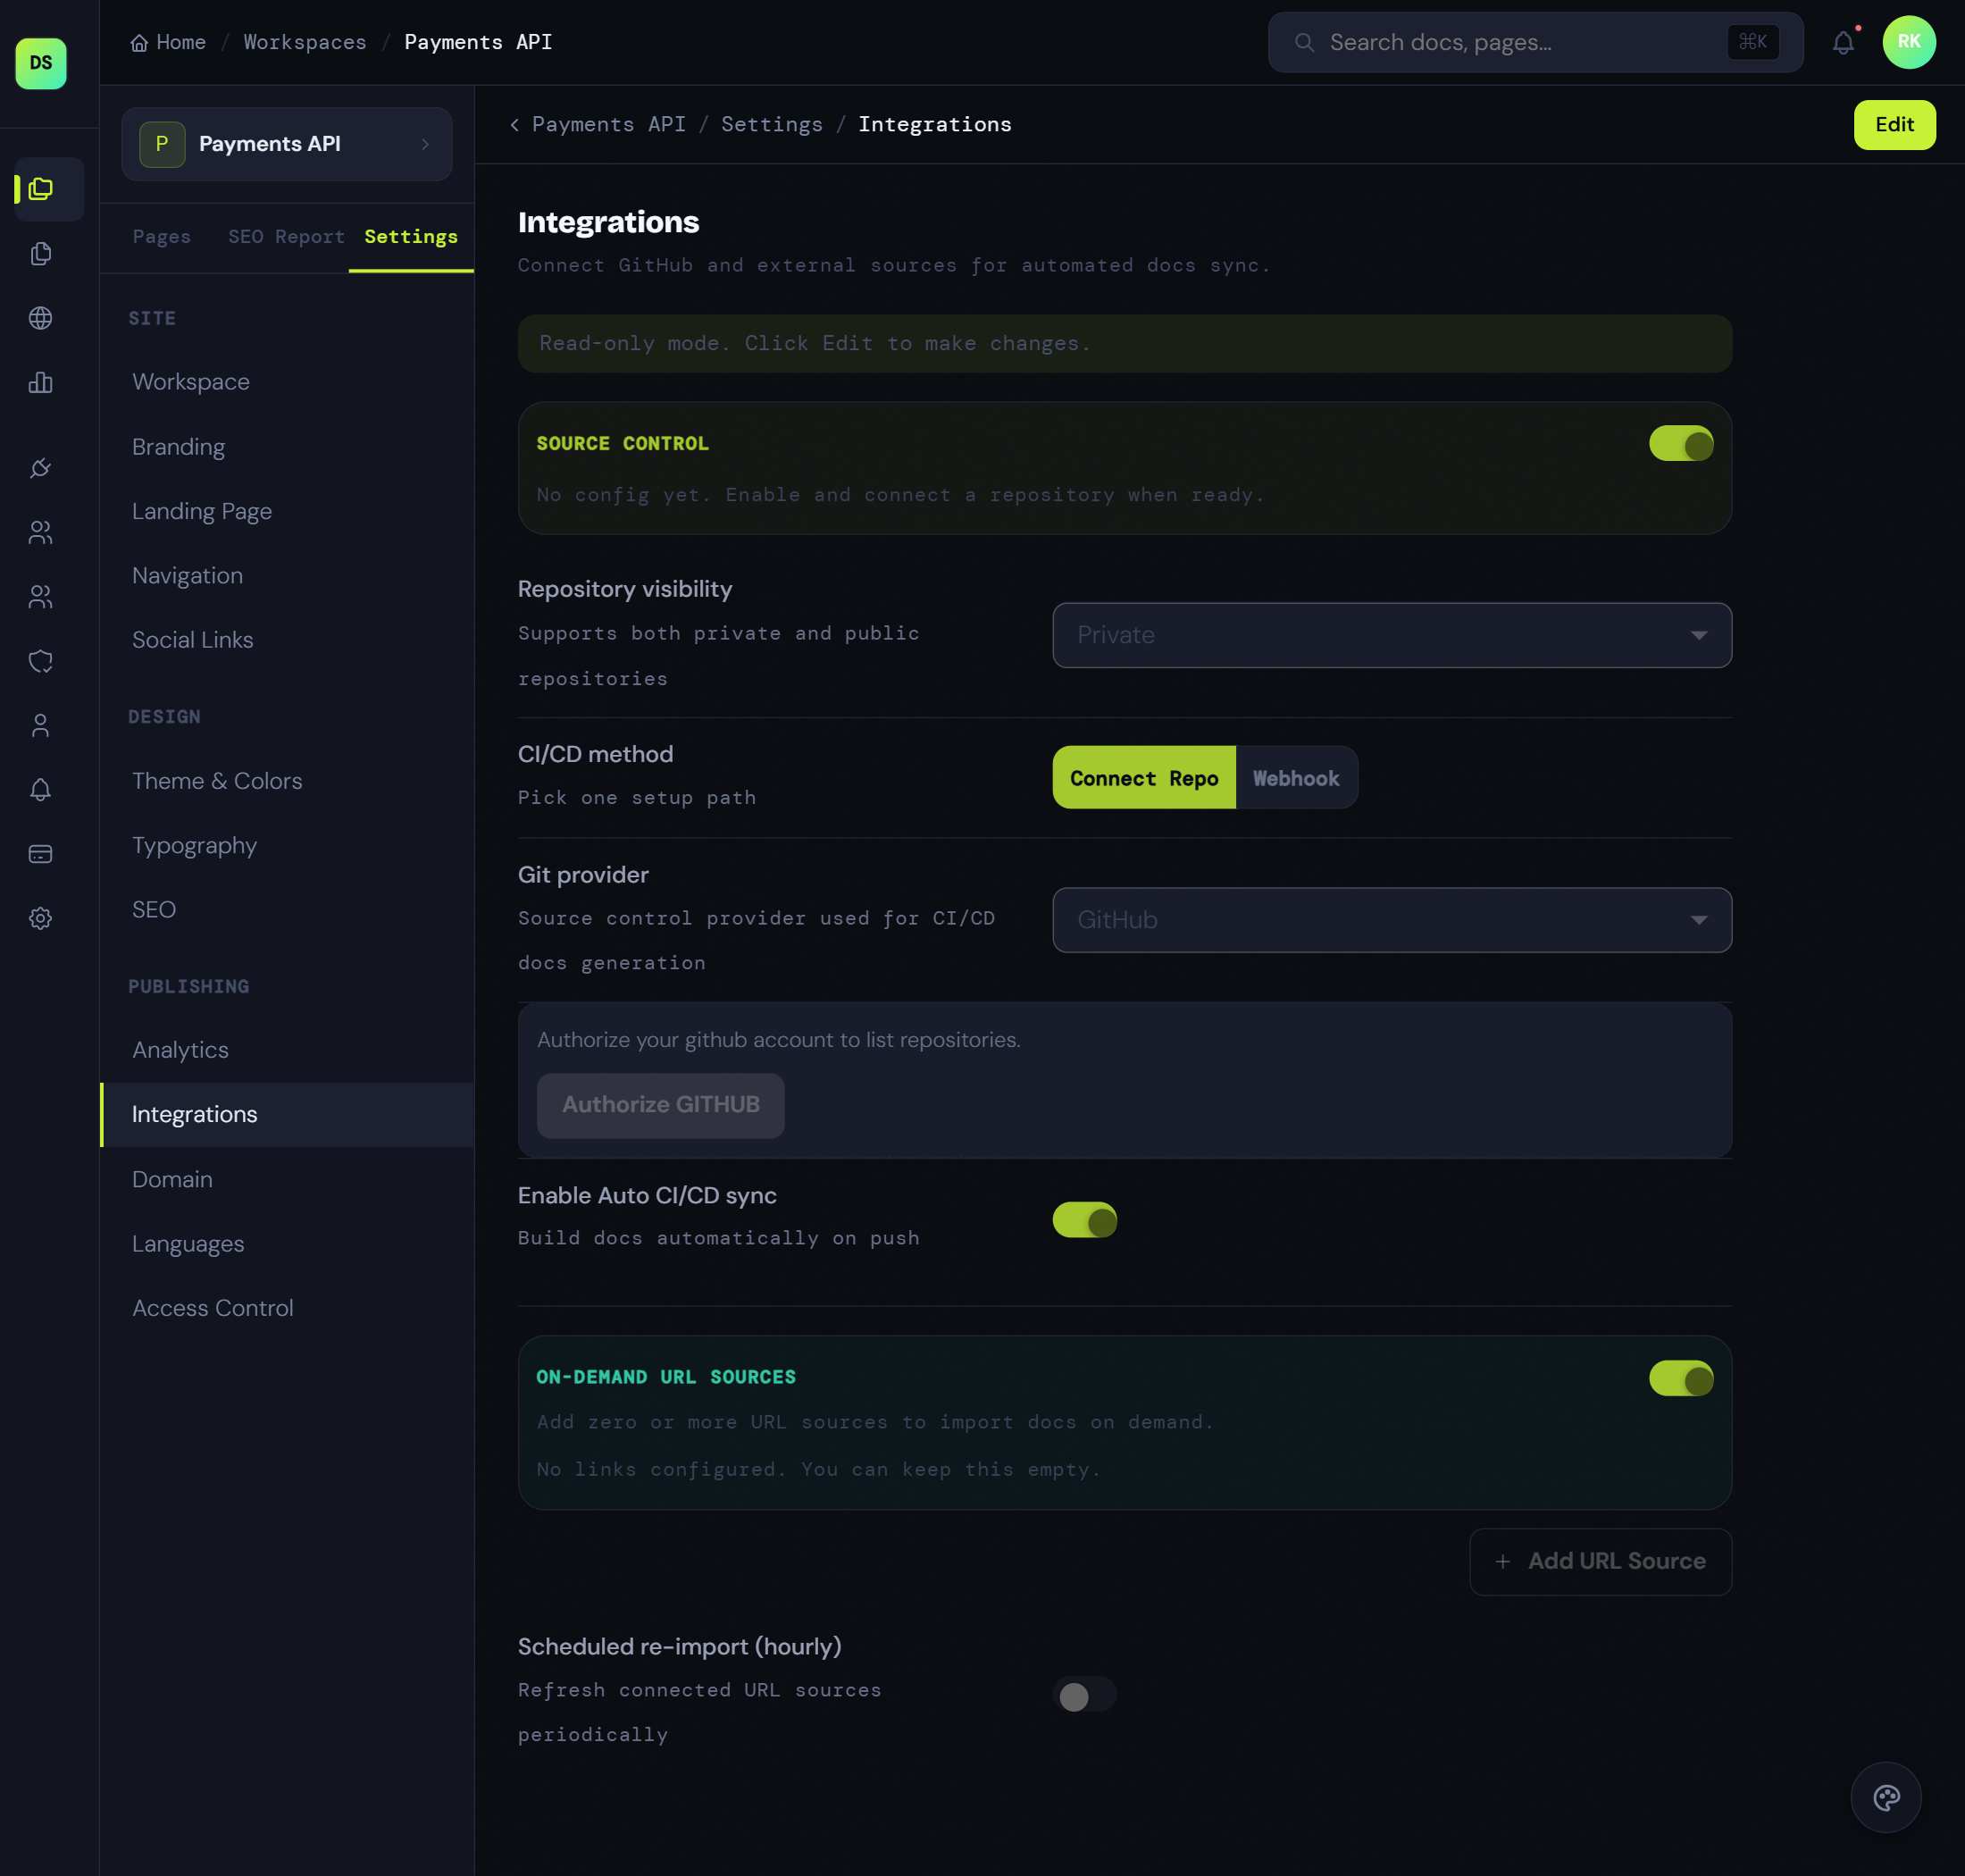Click the Authorize GITHUB button
Image resolution: width=1965 pixels, height=1876 pixels.
pos(660,1105)
